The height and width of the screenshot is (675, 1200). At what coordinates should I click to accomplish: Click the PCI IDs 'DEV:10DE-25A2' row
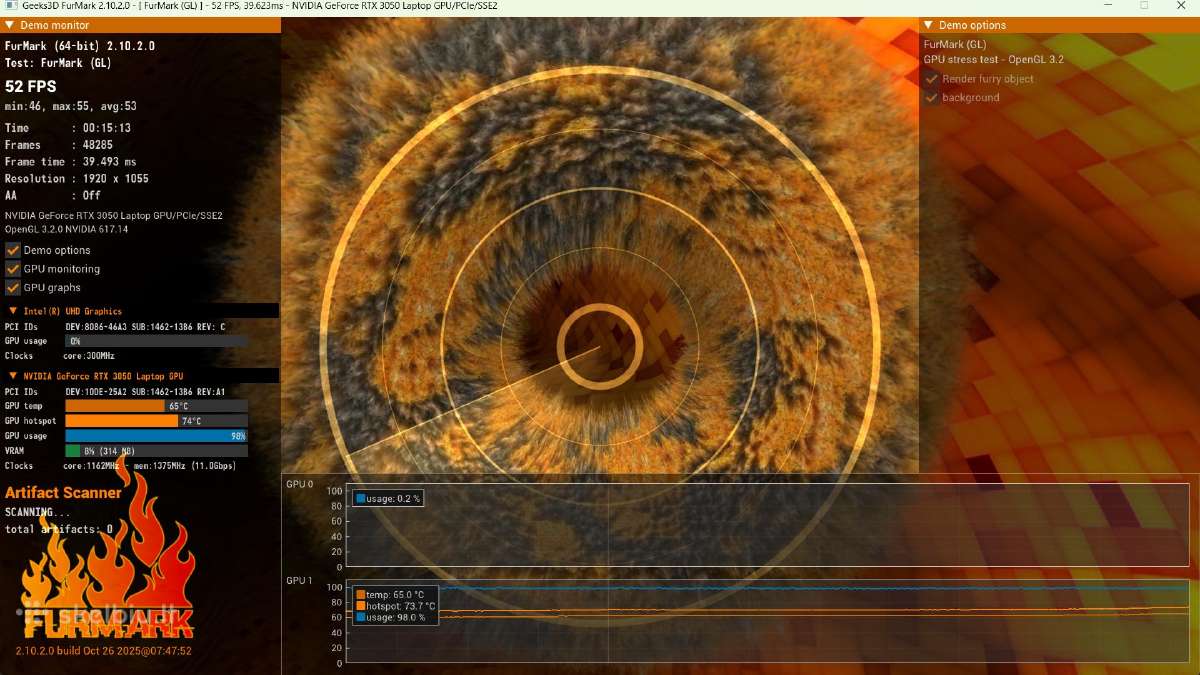(115, 392)
